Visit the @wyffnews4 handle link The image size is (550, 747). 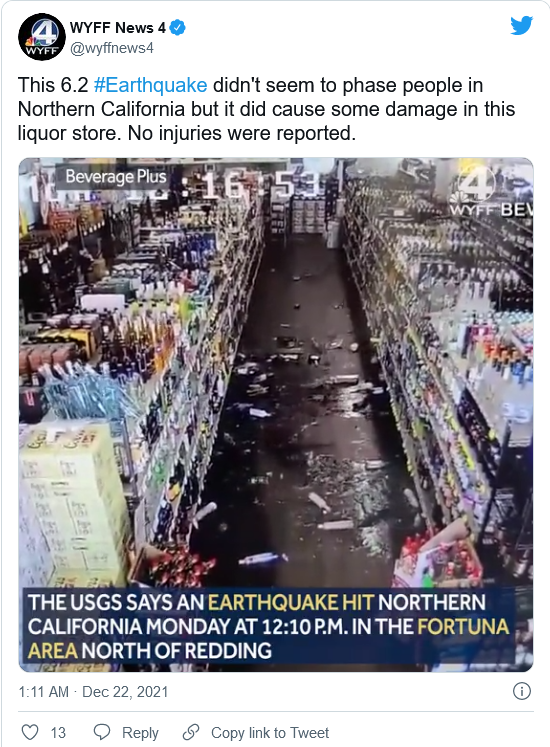(112, 48)
